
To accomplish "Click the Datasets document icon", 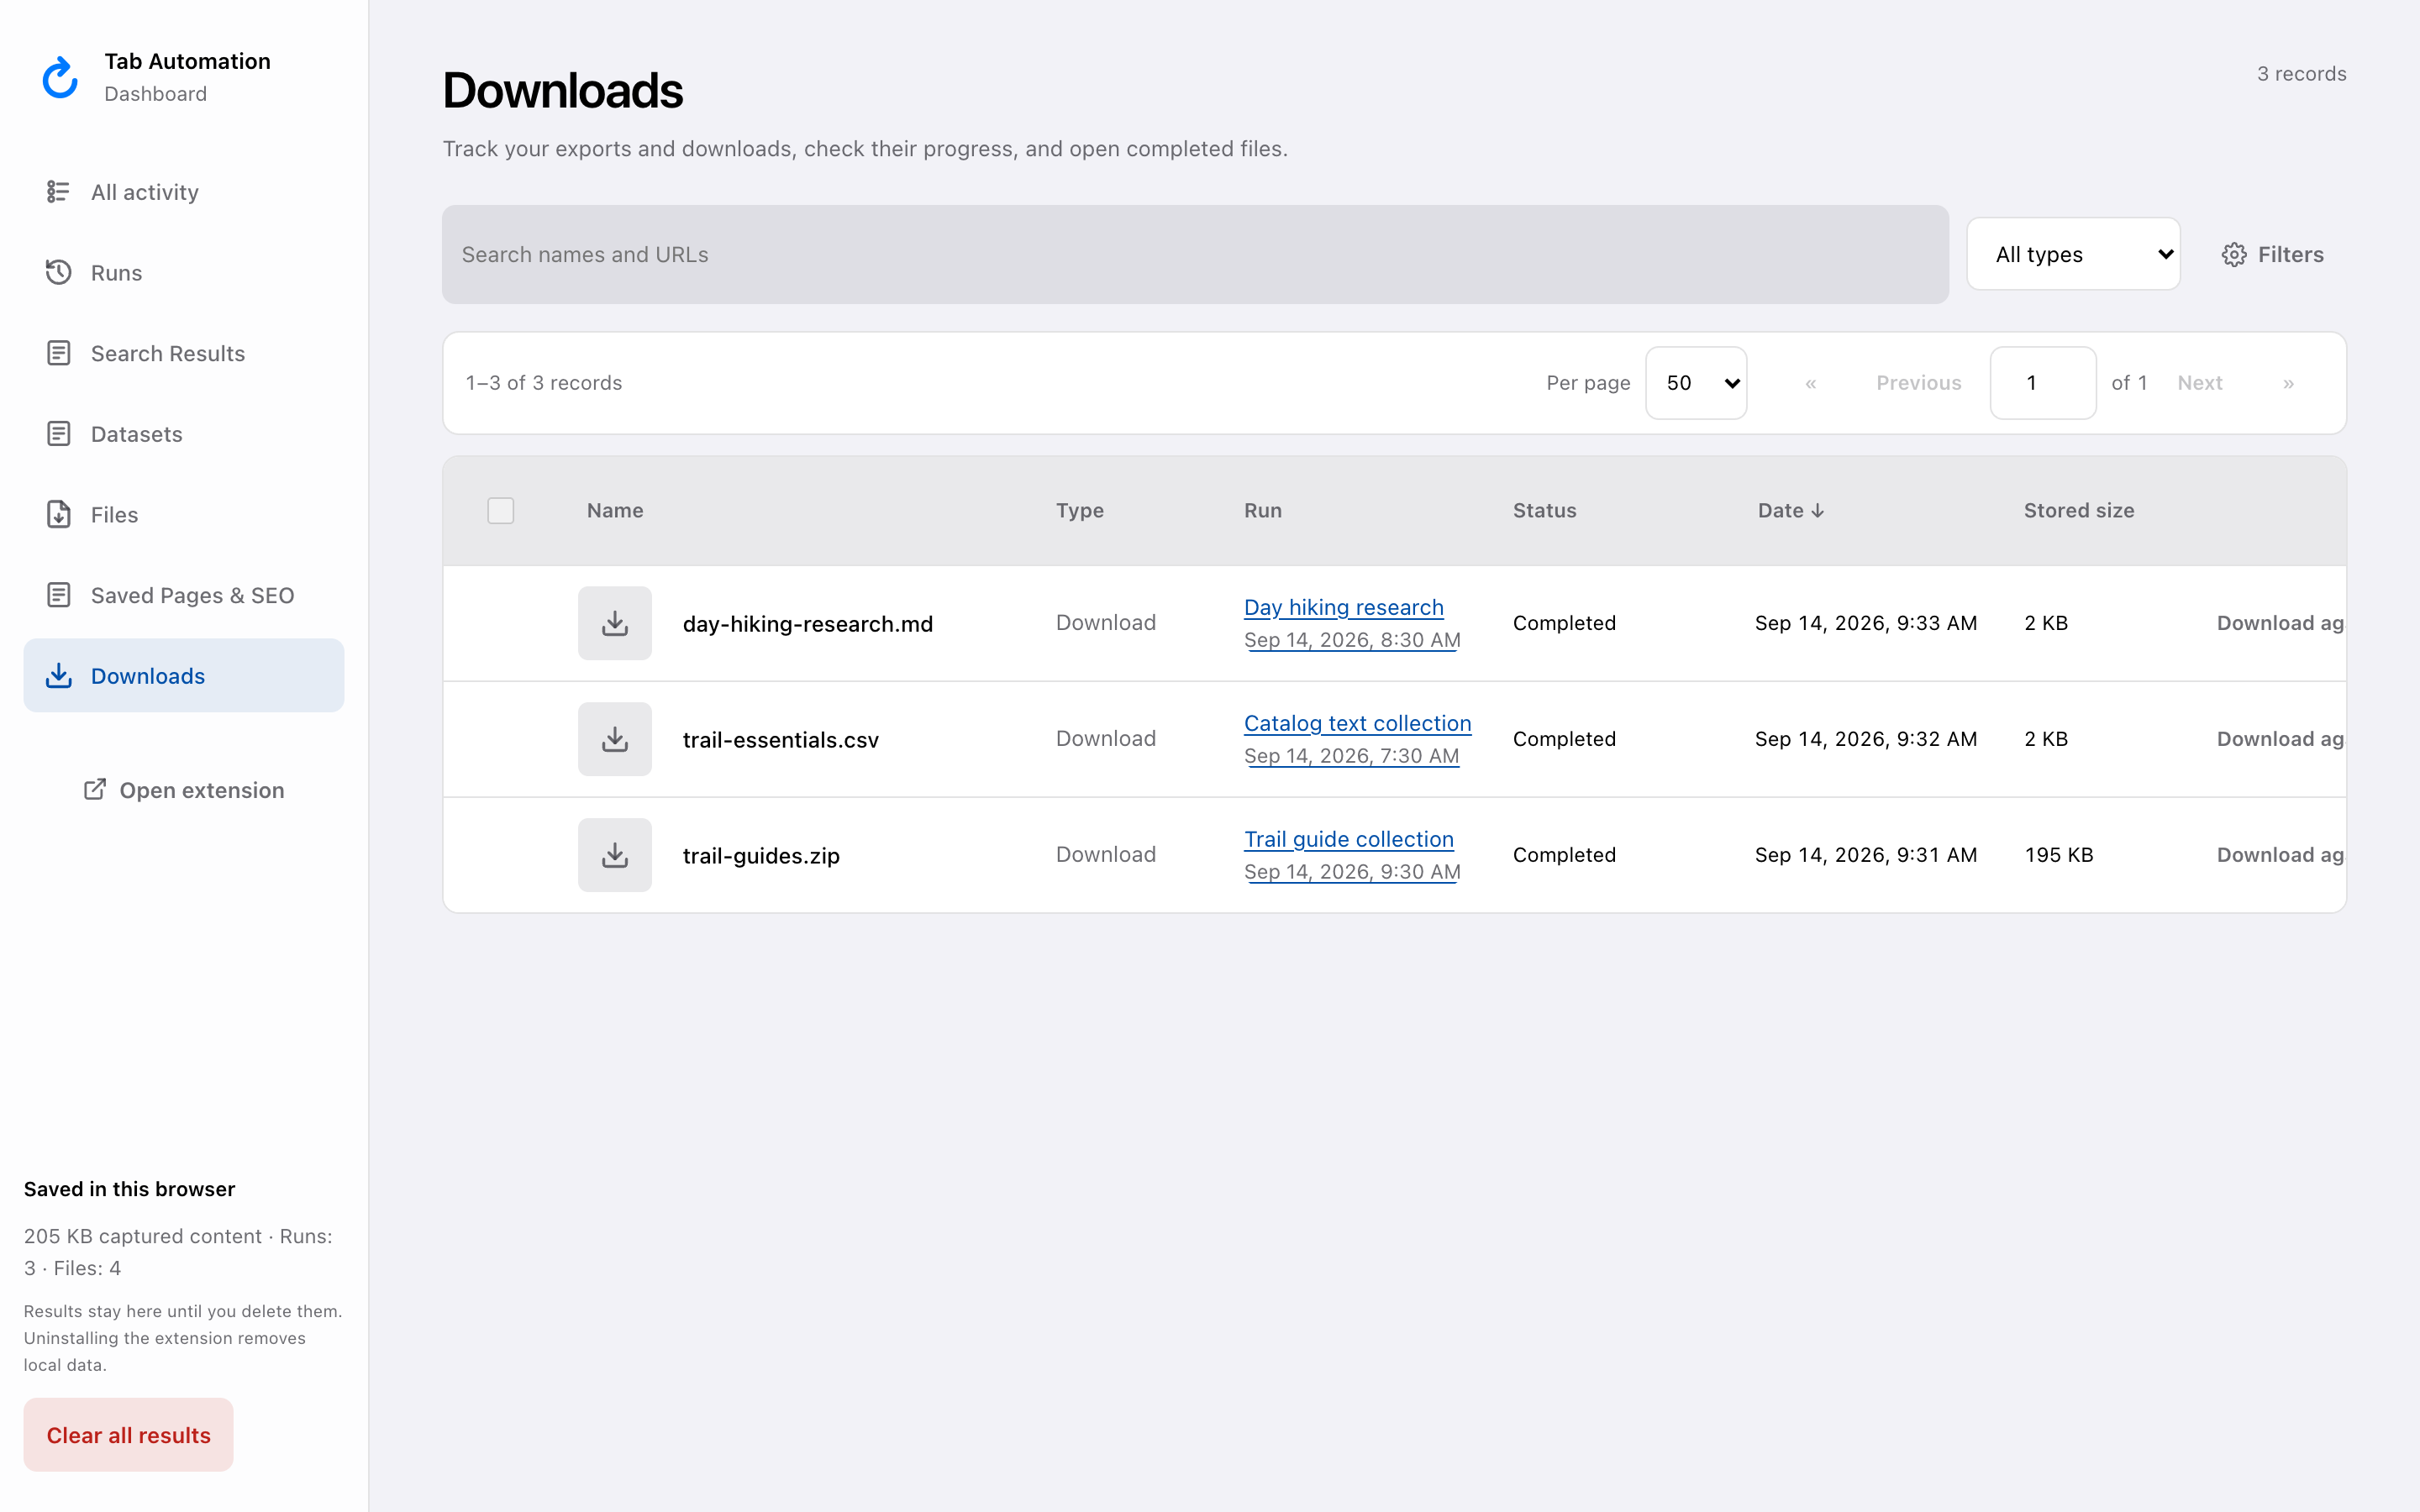I will [58, 434].
